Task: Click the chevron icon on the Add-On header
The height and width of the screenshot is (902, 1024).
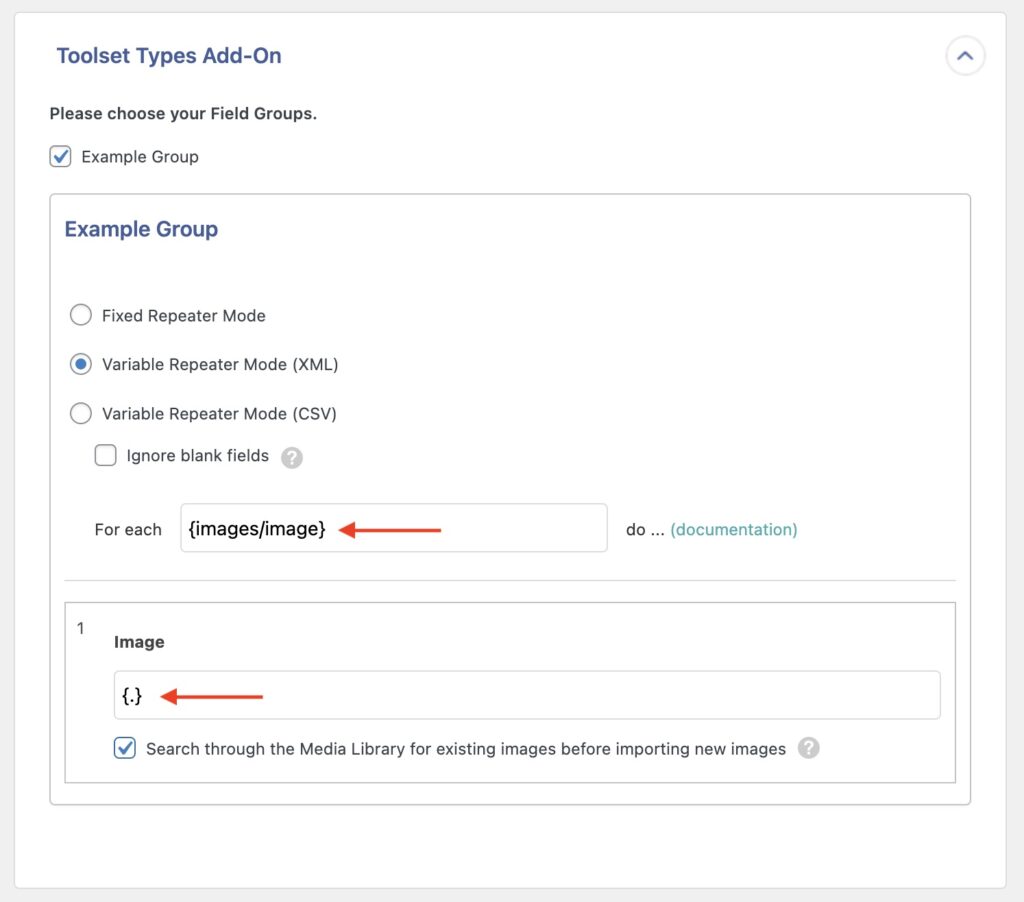Action: (x=964, y=56)
